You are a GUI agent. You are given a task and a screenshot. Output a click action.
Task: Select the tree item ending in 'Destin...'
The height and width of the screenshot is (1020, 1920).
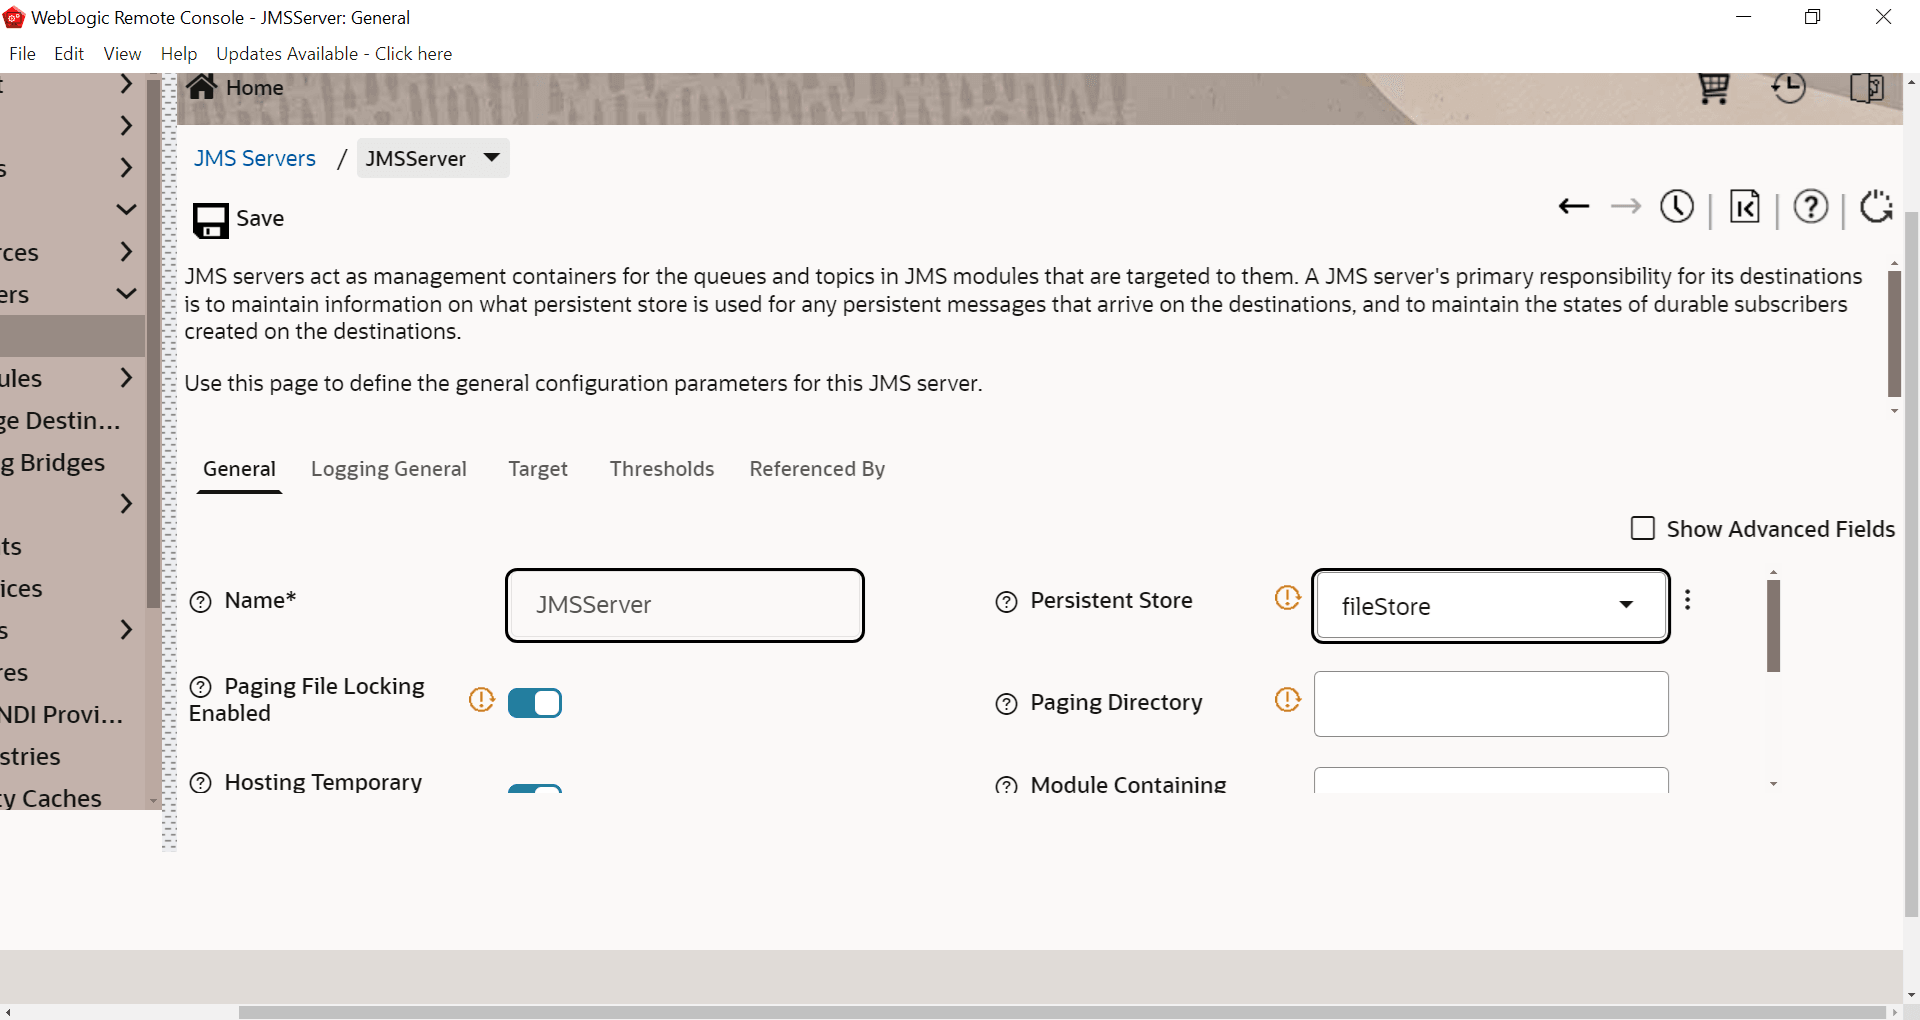pos(60,420)
